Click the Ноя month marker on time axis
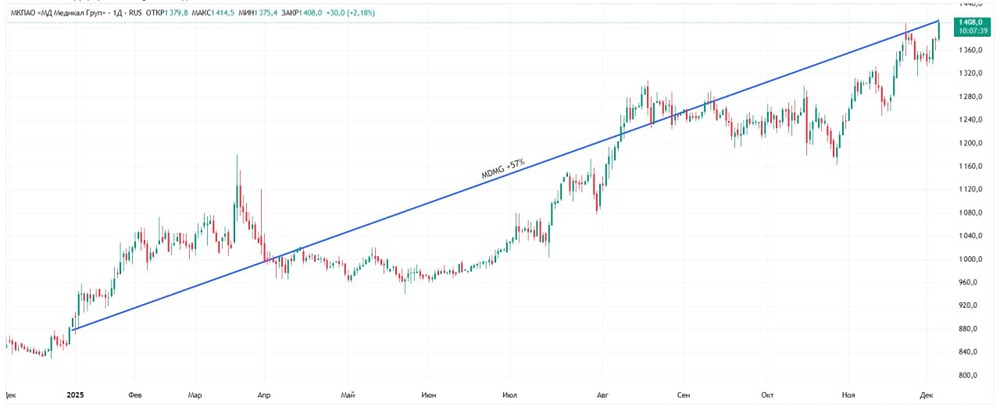The width and height of the screenshot is (1000, 414). [850, 395]
